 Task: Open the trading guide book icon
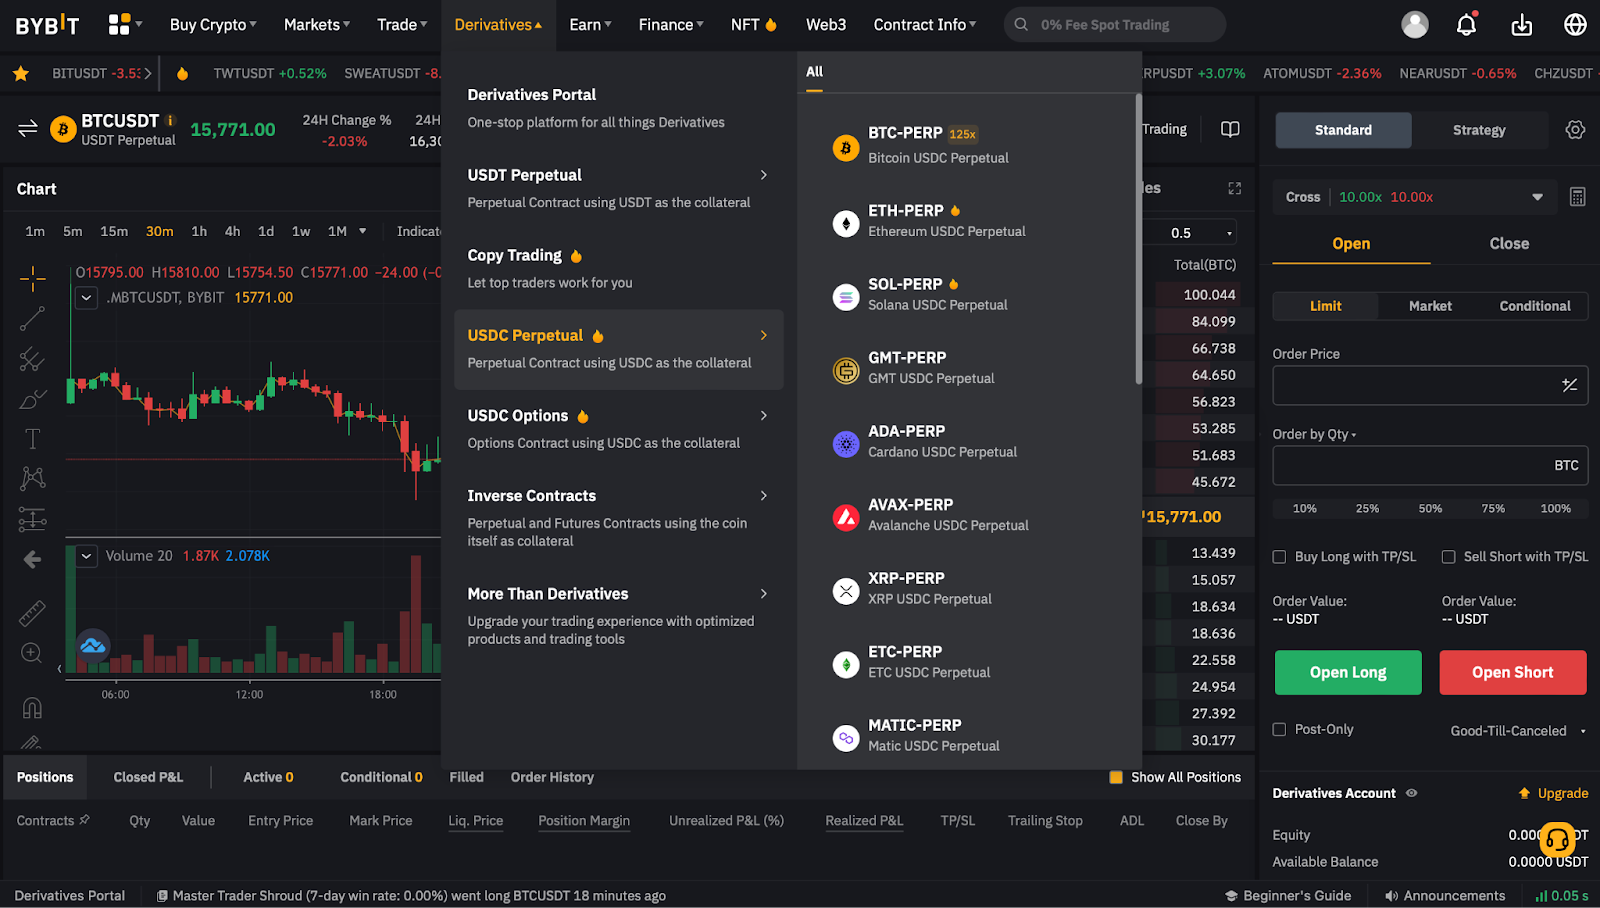coord(1230,129)
